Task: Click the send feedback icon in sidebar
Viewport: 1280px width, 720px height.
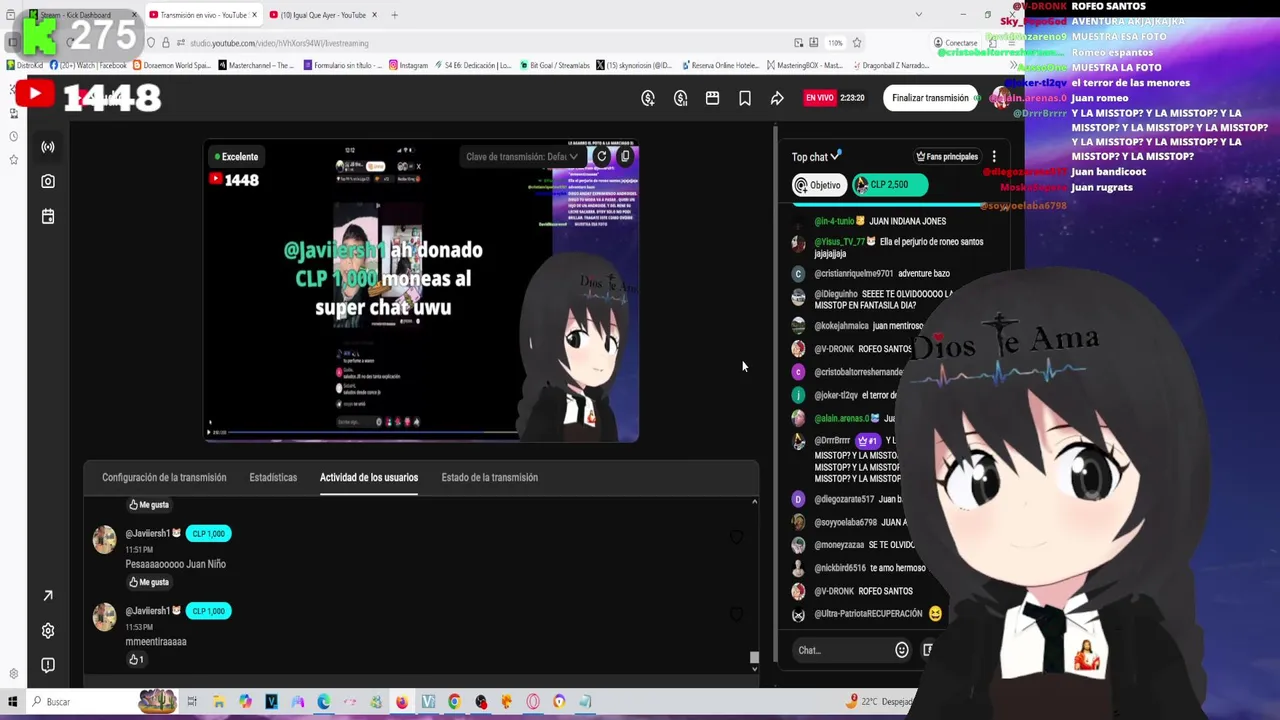Action: pos(48,665)
